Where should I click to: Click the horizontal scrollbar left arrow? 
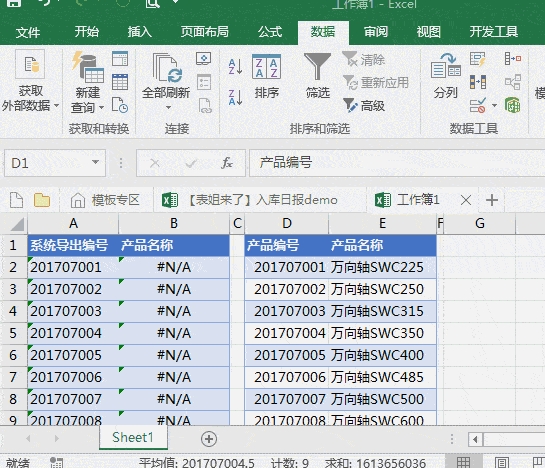[475, 439]
